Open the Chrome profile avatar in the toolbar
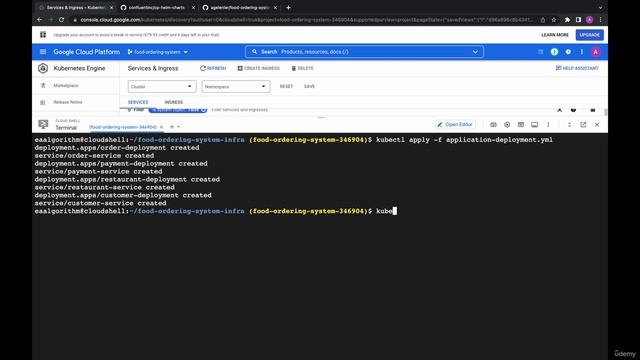640x360 pixels. click(589, 20)
